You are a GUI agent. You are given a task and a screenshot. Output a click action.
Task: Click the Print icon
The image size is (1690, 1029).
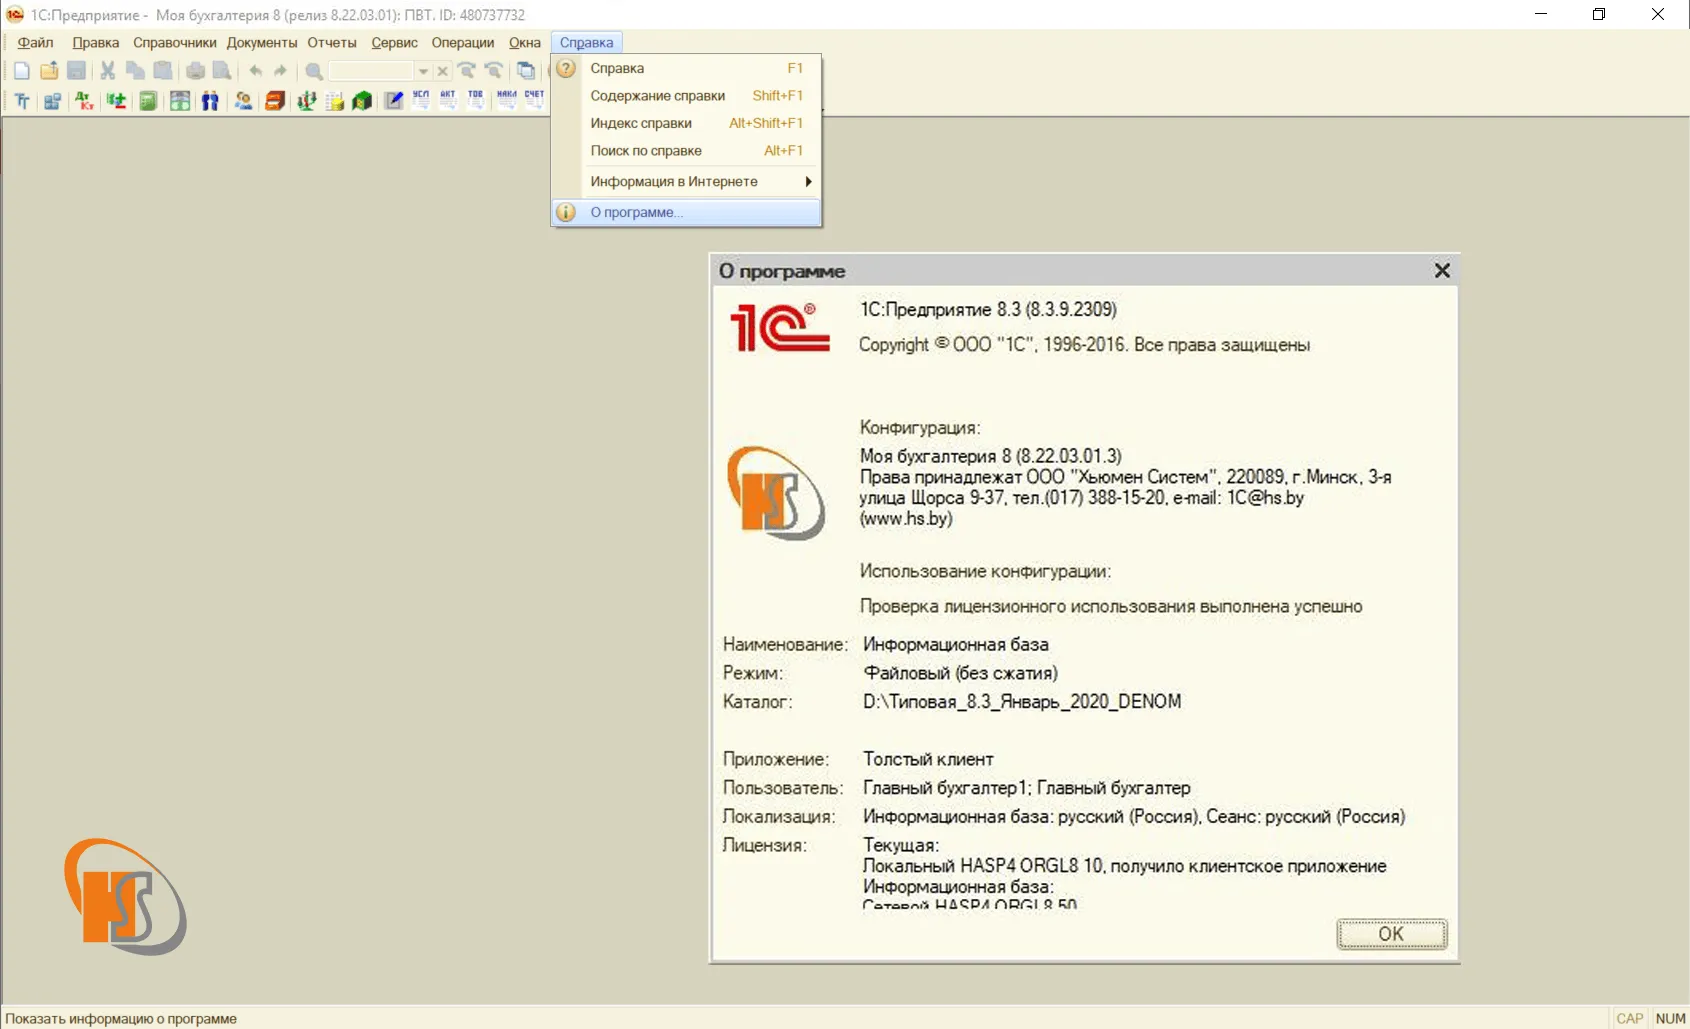pos(196,71)
